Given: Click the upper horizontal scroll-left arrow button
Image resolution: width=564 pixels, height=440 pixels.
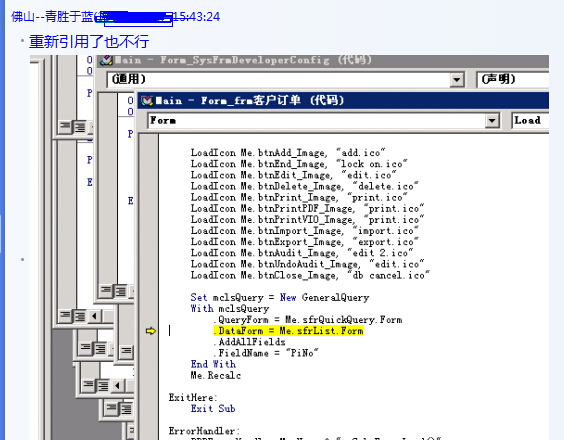Looking at the screenshot, I should pos(95,316).
